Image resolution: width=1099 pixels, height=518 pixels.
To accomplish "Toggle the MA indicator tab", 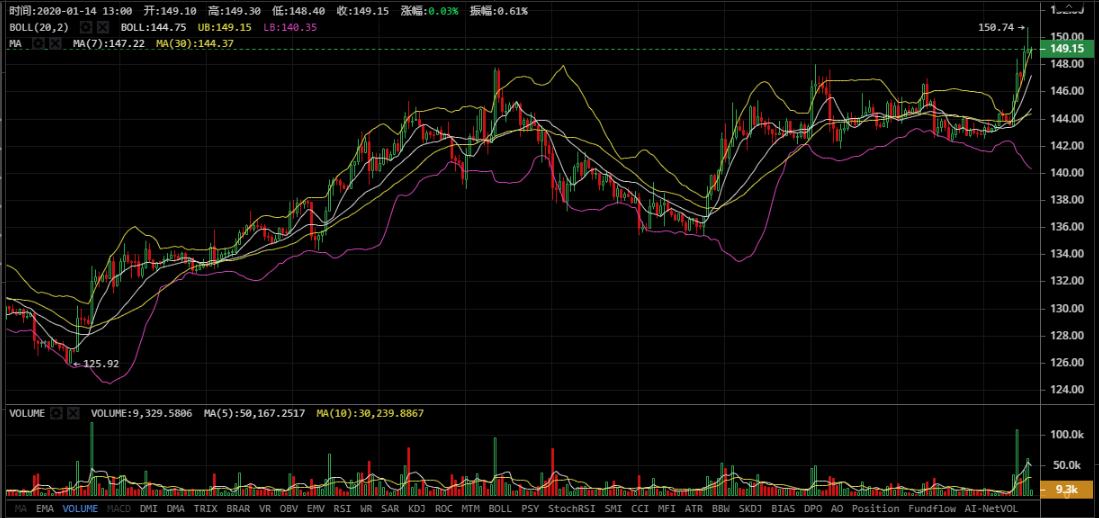I will [20, 509].
